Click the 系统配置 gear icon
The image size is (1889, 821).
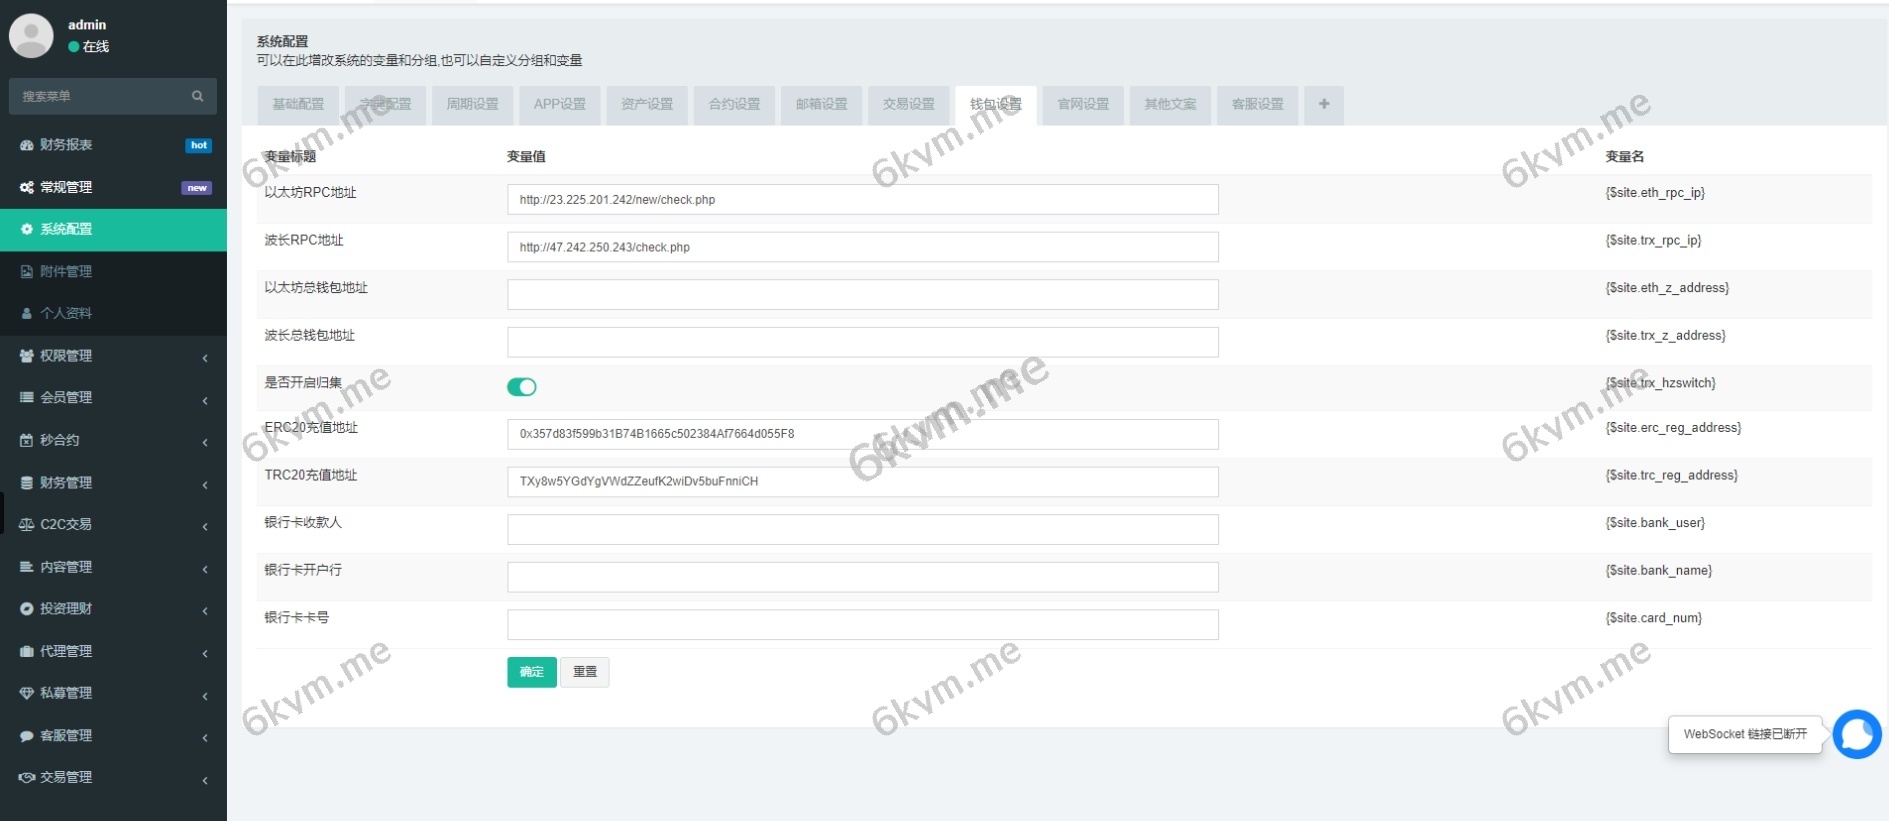coord(27,229)
